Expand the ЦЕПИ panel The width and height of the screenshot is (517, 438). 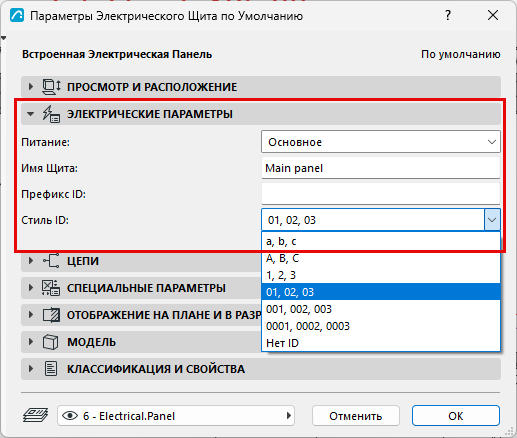point(31,261)
